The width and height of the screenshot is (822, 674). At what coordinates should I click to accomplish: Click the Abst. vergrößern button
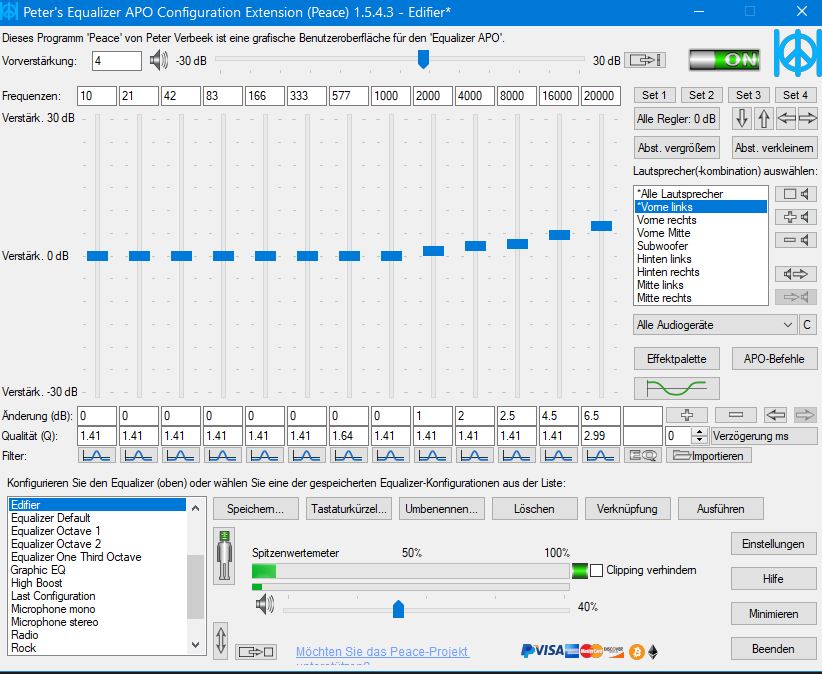click(676, 148)
